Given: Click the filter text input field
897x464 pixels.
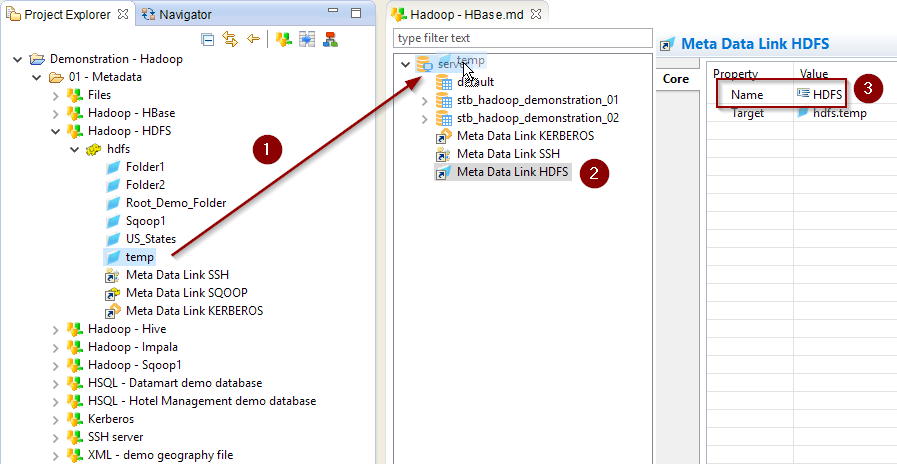Looking at the screenshot, I should [x=522, y=38].
